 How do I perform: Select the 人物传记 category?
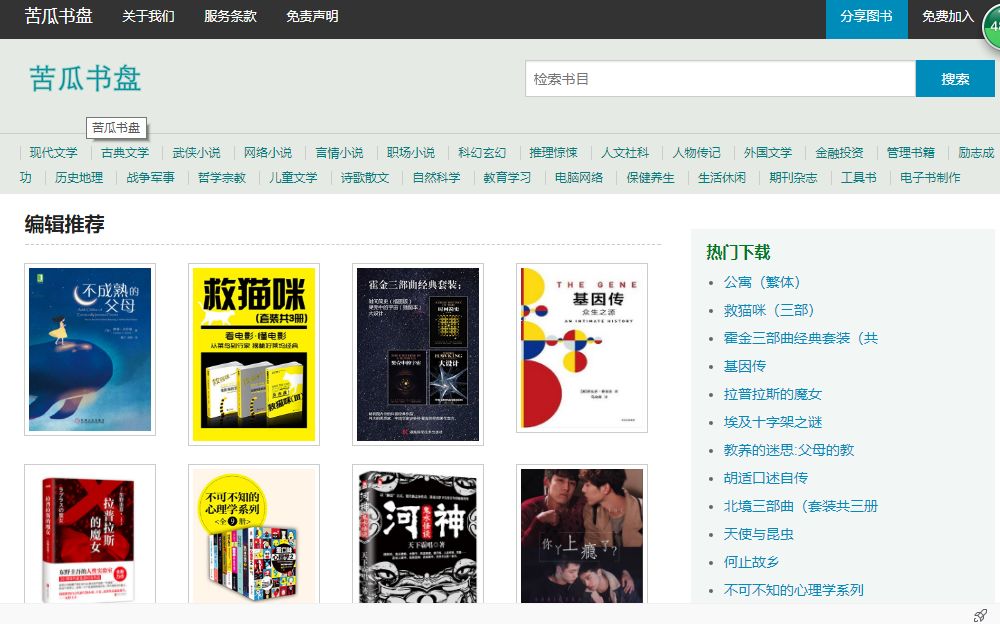click(x=696, y=152)
